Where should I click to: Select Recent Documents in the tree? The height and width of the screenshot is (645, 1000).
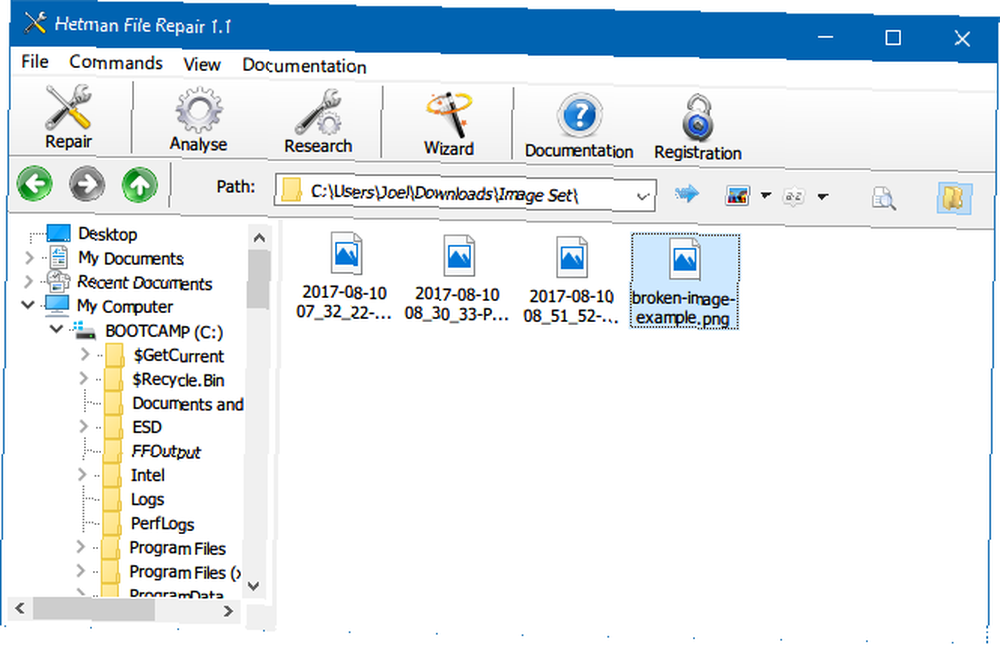(x=144, y=283)
